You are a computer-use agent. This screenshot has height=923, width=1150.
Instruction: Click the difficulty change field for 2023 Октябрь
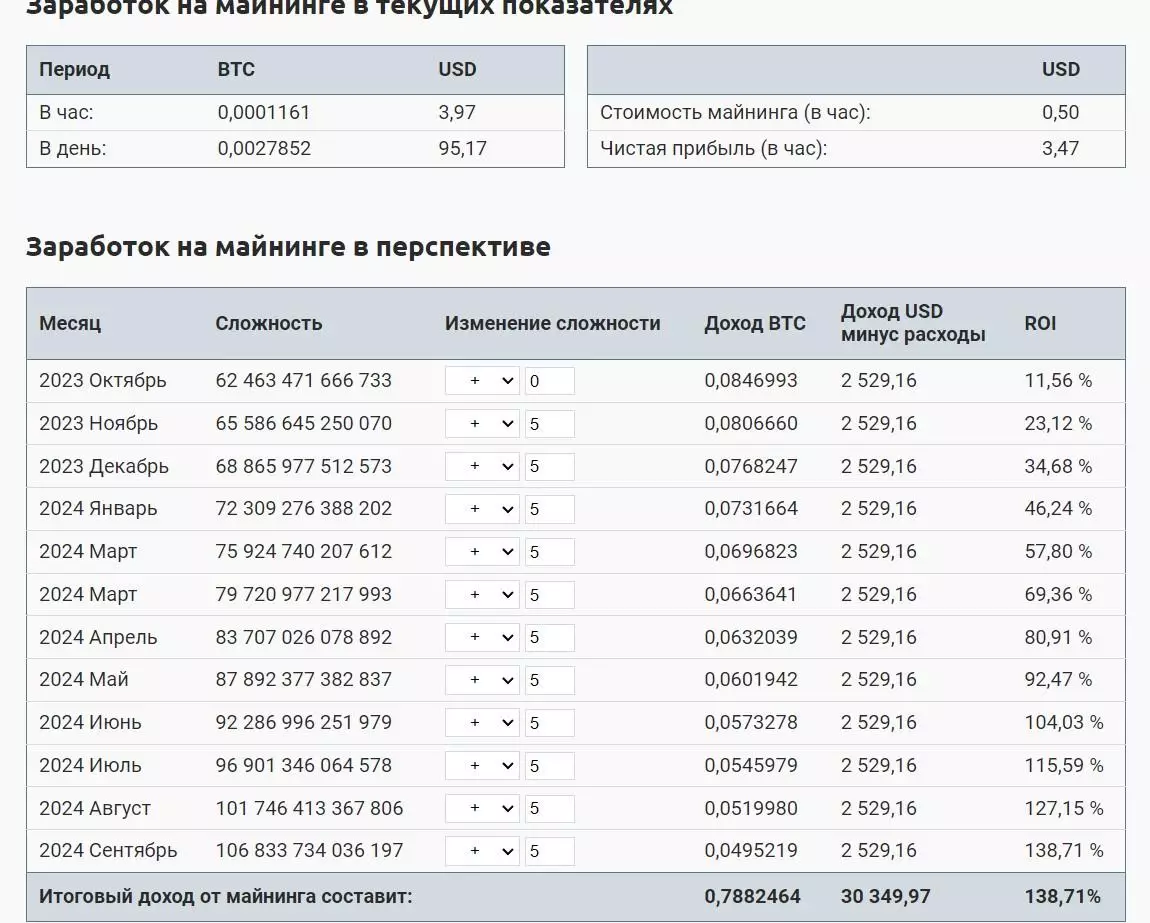[549, 381]
